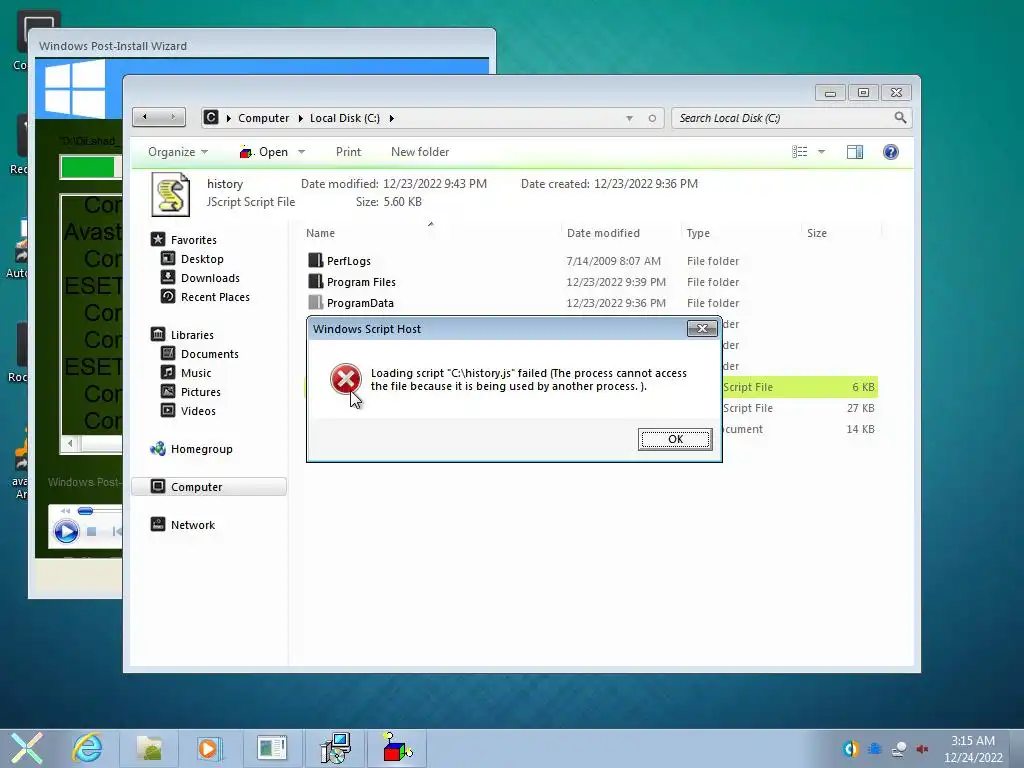Click the Forward arrow in Explorer
1024x768 pixels.
click(172, 118)
